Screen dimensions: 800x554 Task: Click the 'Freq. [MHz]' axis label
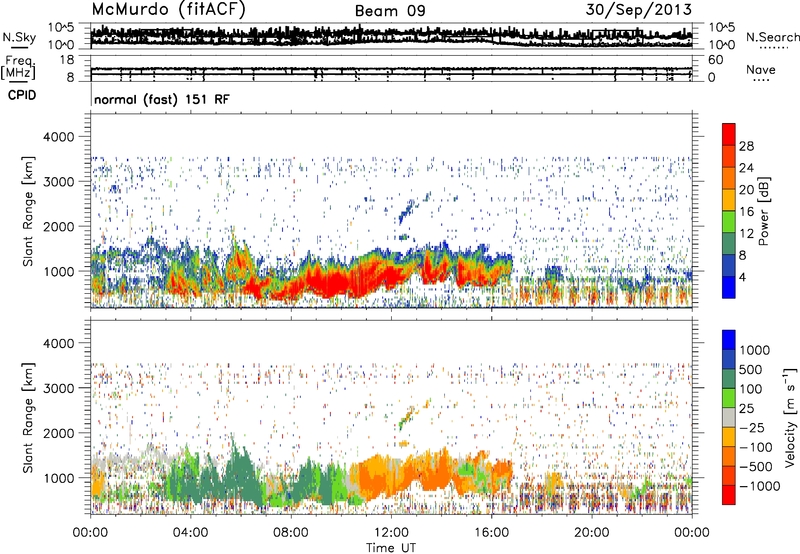click(18, 68)
